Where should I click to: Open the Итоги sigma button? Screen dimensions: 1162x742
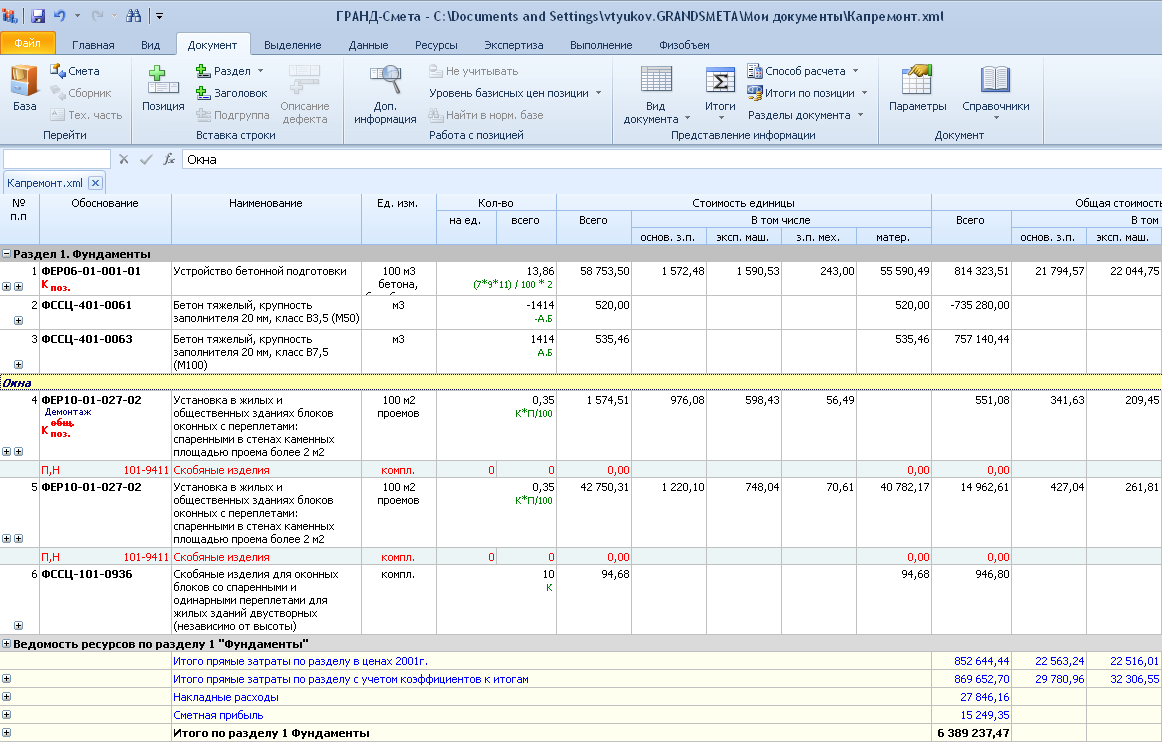(x=720, y=94)
